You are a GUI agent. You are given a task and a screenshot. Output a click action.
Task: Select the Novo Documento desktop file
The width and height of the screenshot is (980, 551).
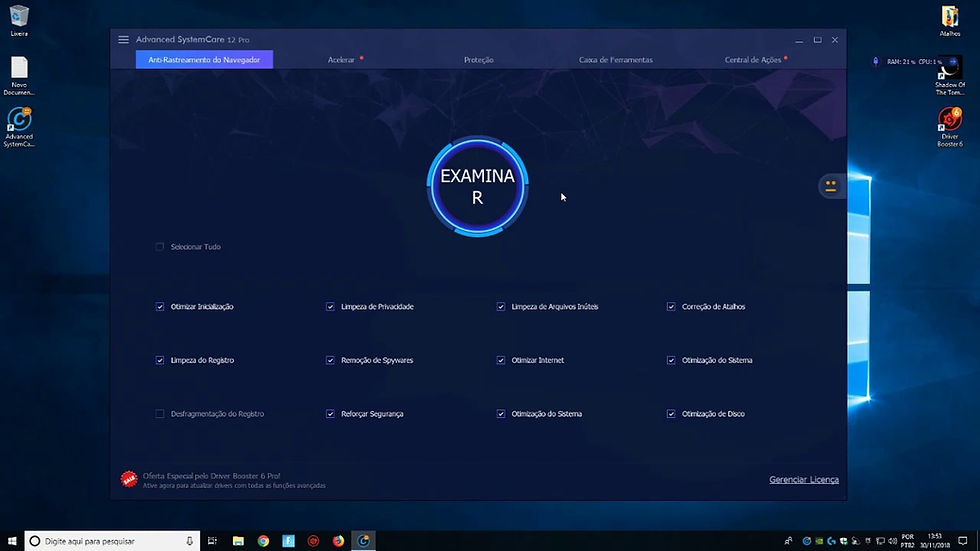coord(19,76)
